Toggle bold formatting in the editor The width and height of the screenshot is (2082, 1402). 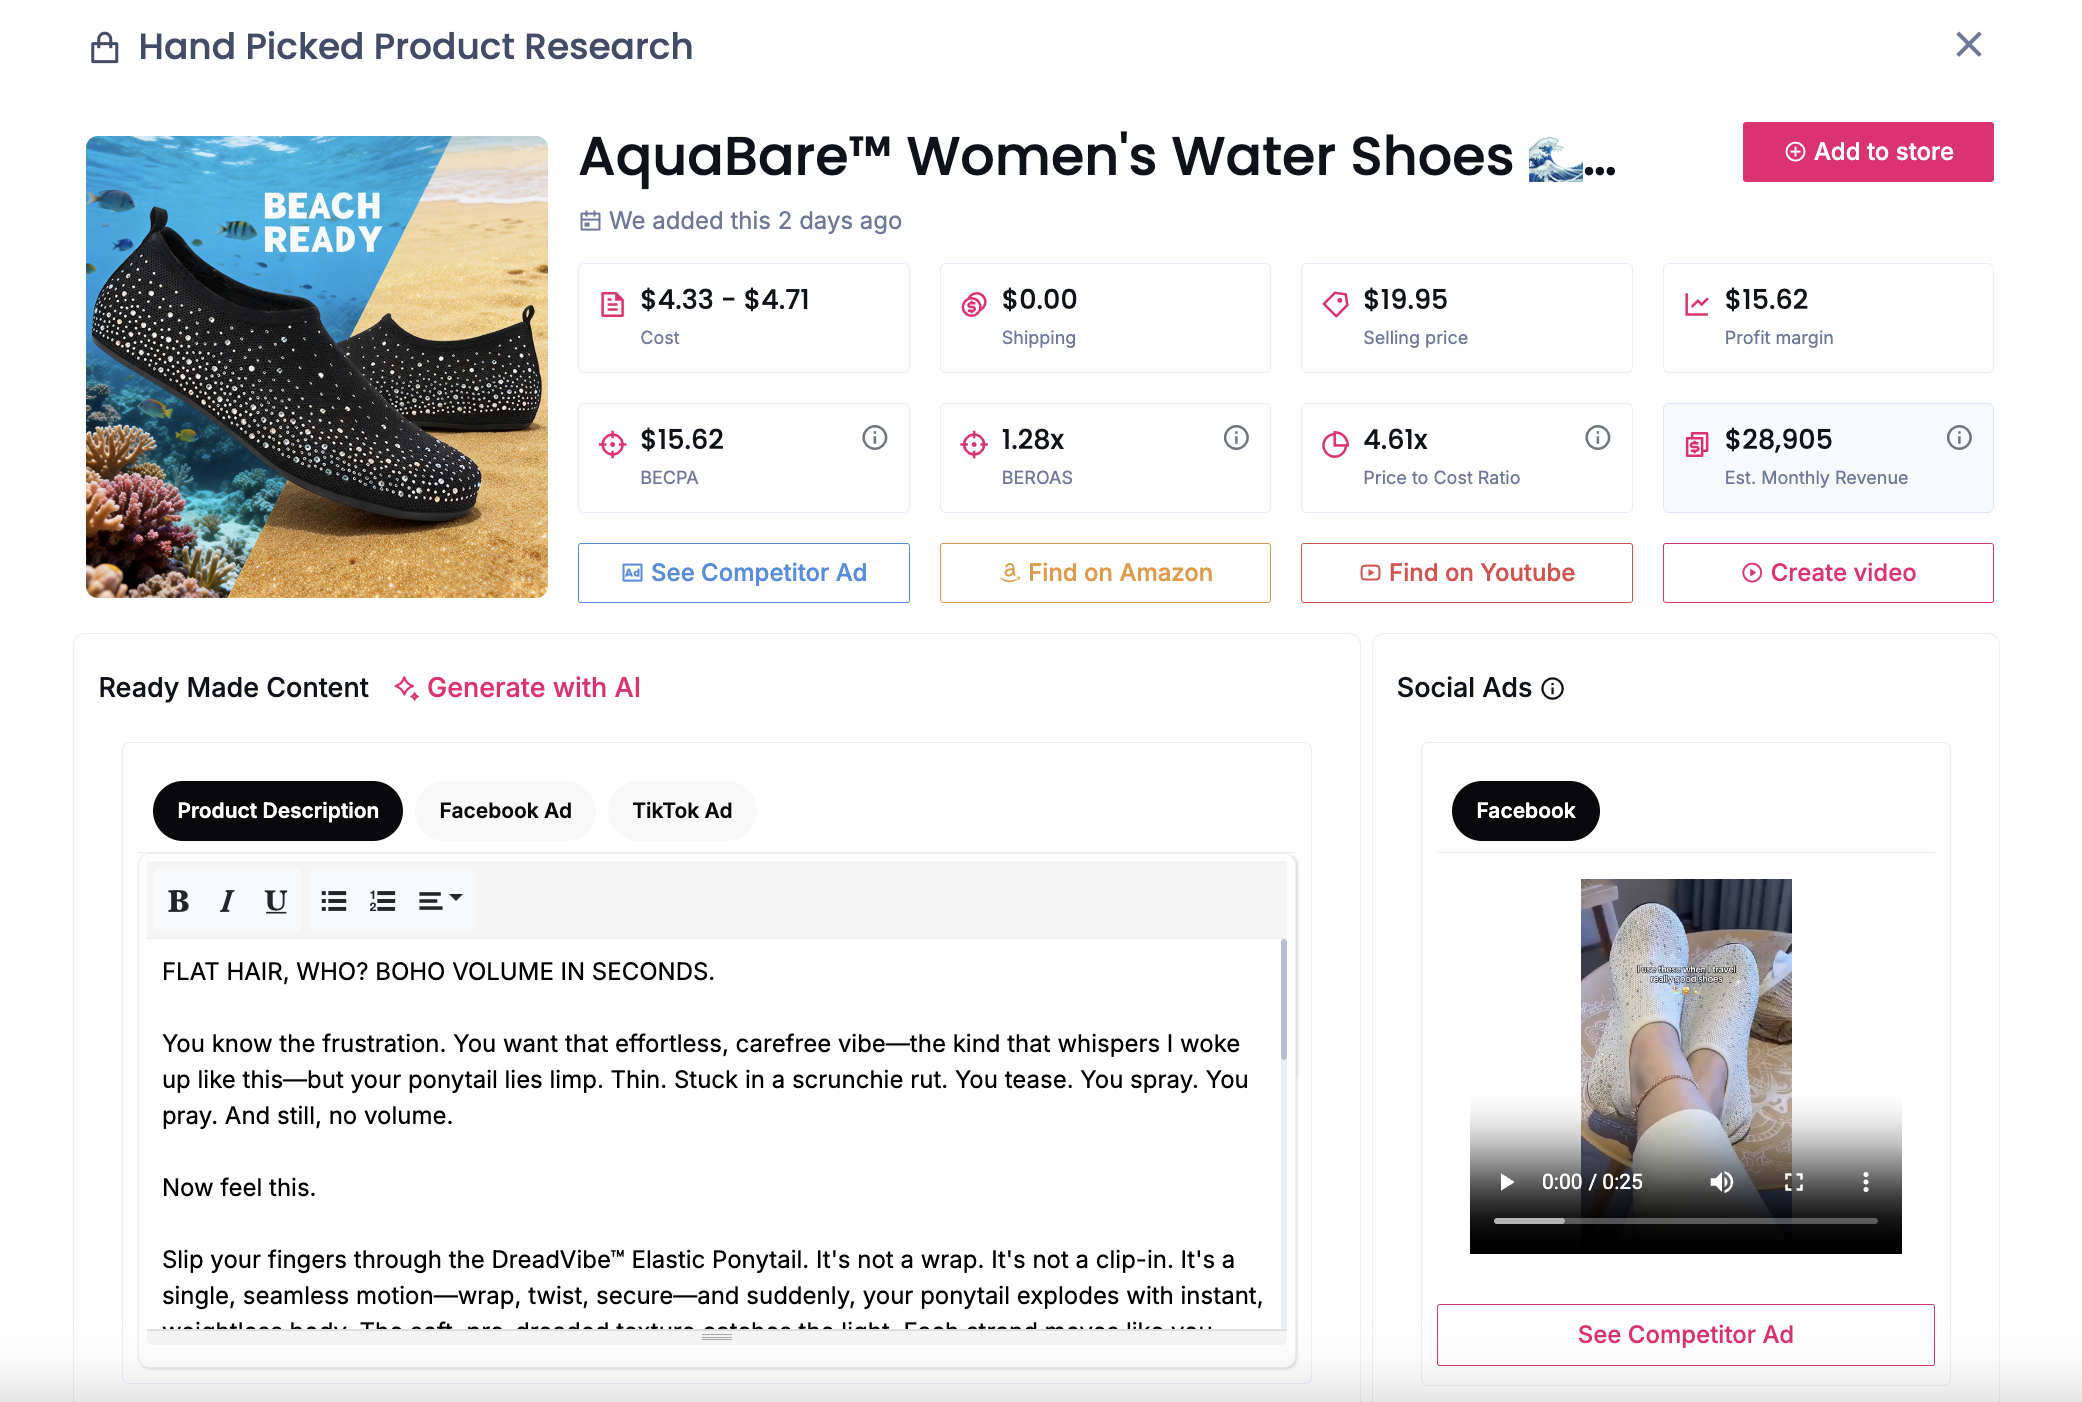(x=179, y=901)
